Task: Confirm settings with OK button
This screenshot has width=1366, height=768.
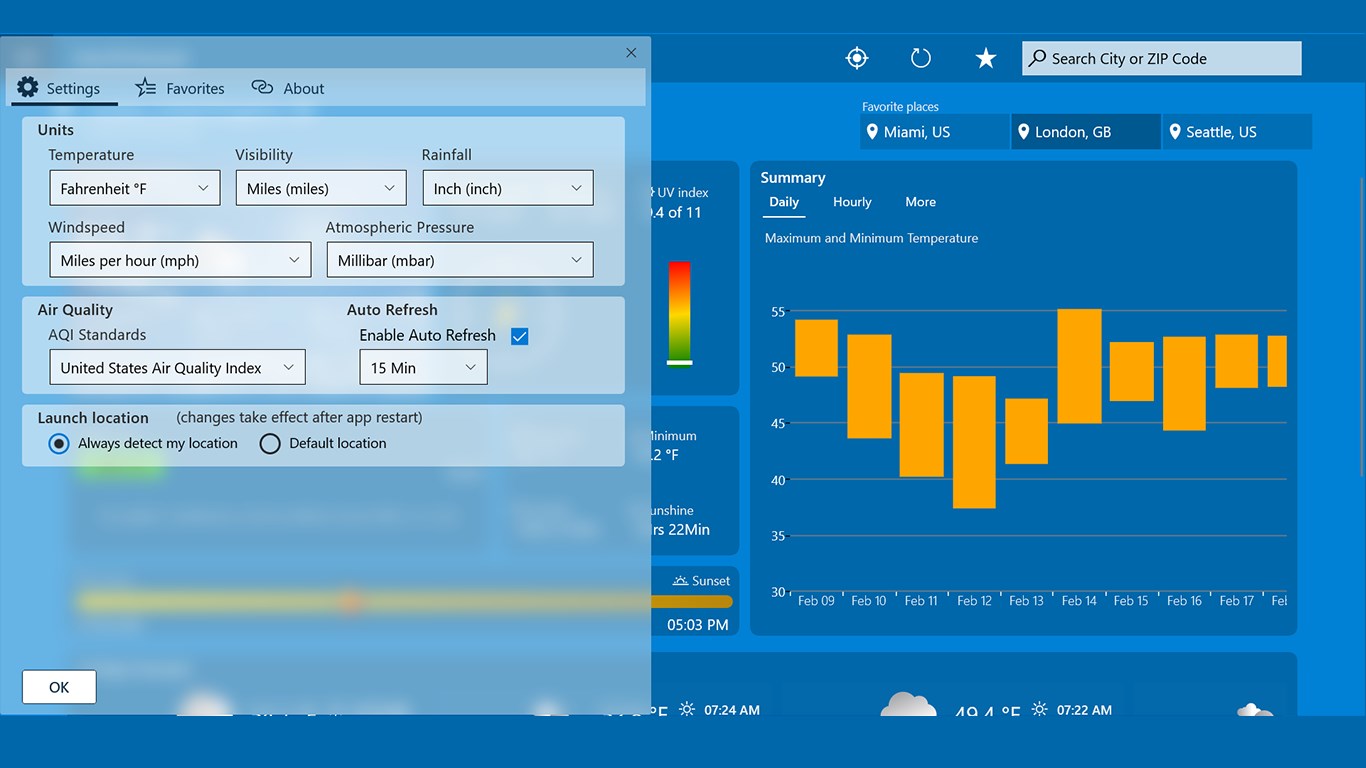Action: click(58, 687)
